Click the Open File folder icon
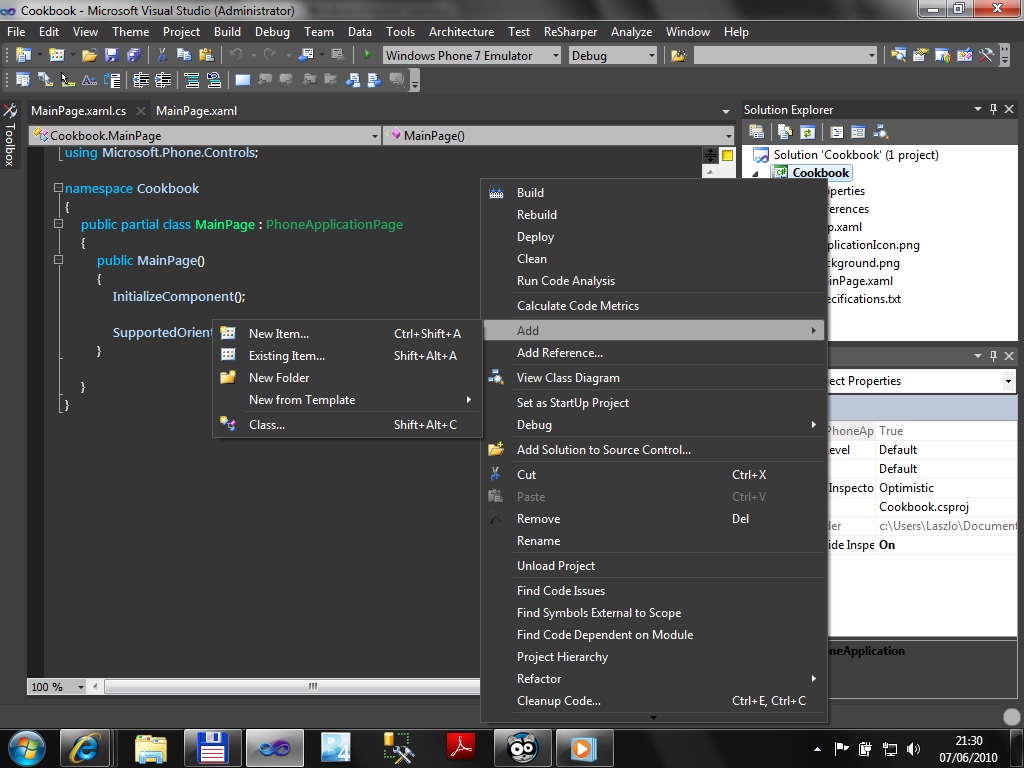Image resolution: width=1024 pixels, height=768 pixels. 89,56
